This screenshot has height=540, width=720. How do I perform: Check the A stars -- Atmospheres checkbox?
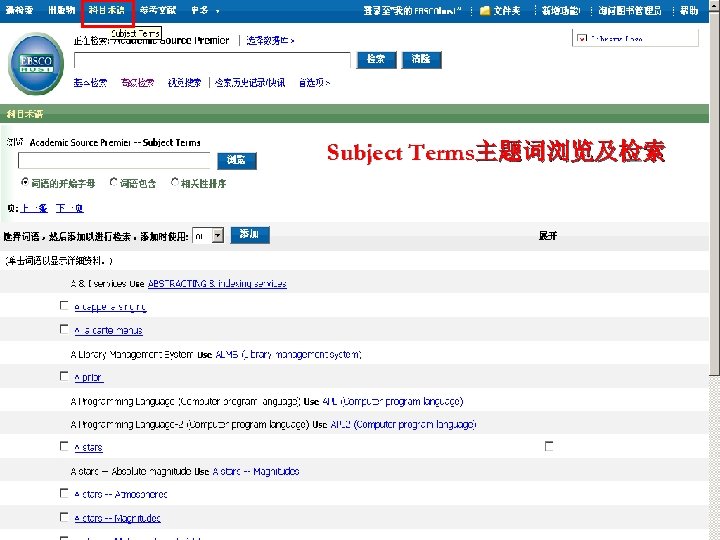click(64, 493)
